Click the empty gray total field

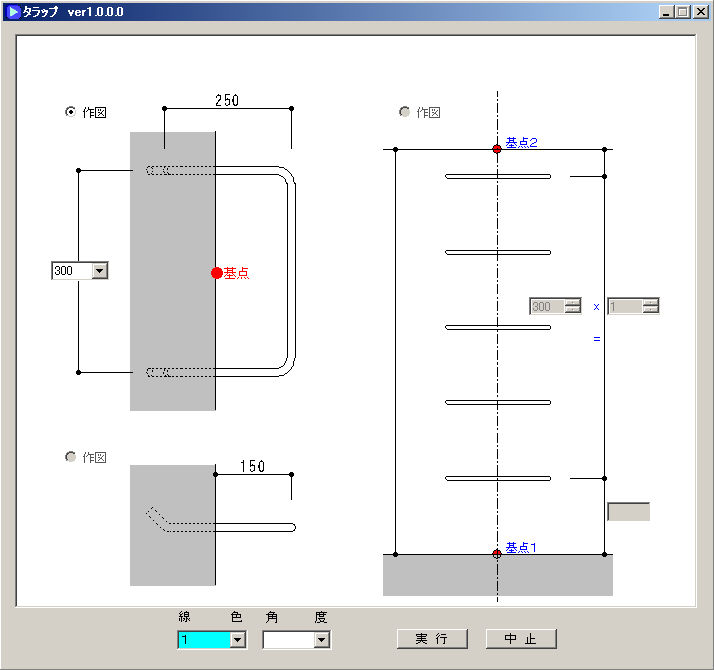point(628,511)
